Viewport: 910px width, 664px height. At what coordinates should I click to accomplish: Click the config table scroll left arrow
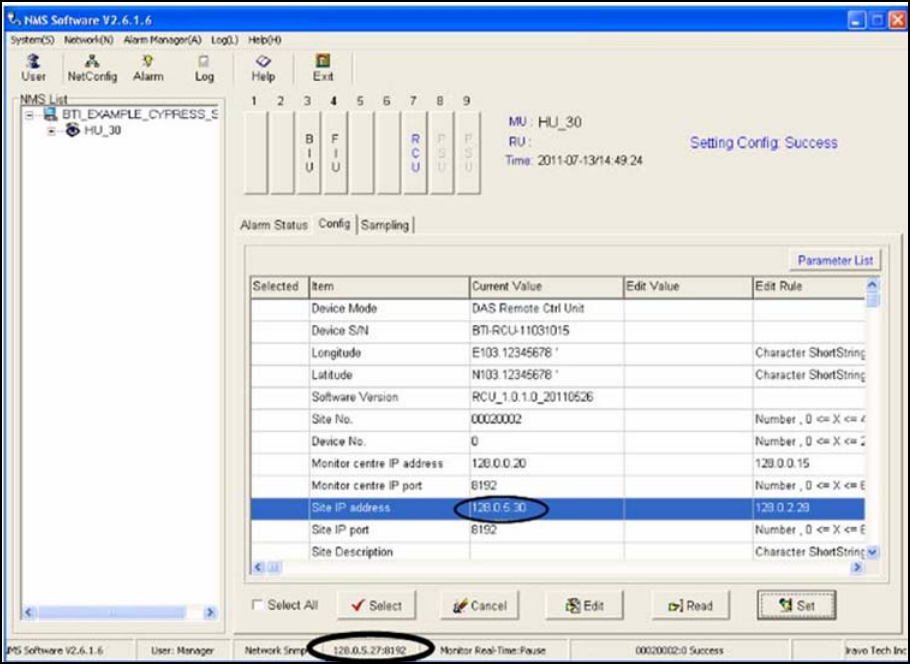tap(259, 567)
